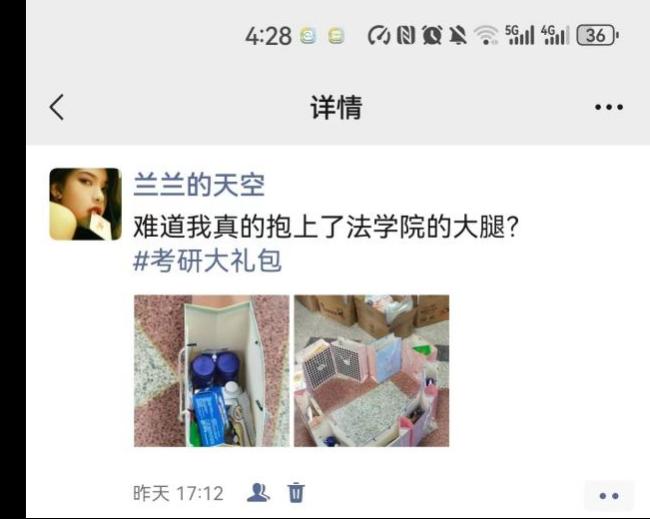This screenshot has height=519, width=650.
Task: Tap the back arrow in the header
Action: tap(57, 107)
